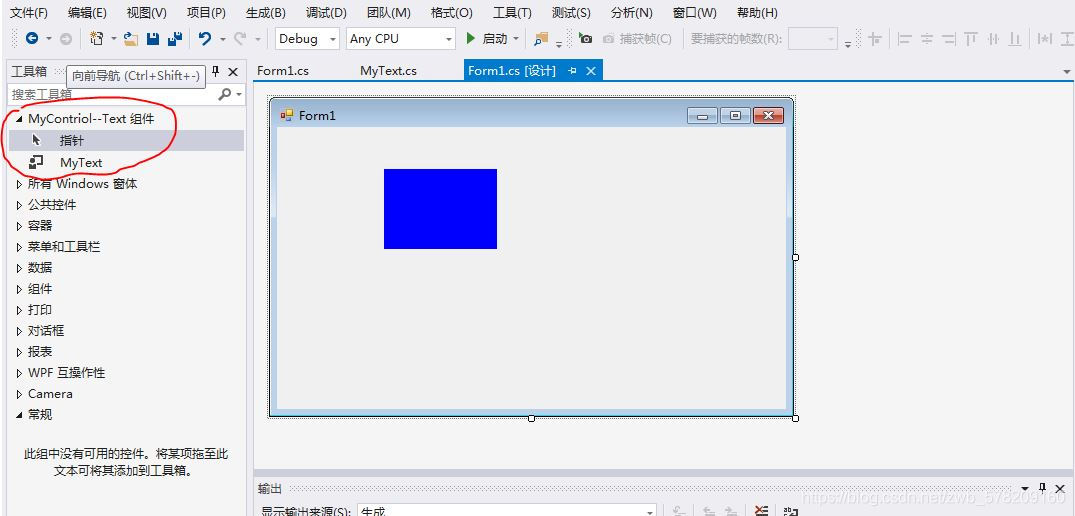Screen dimensions: 1075x516
Task: Click the Redo arrow icon
Action: 239,39
